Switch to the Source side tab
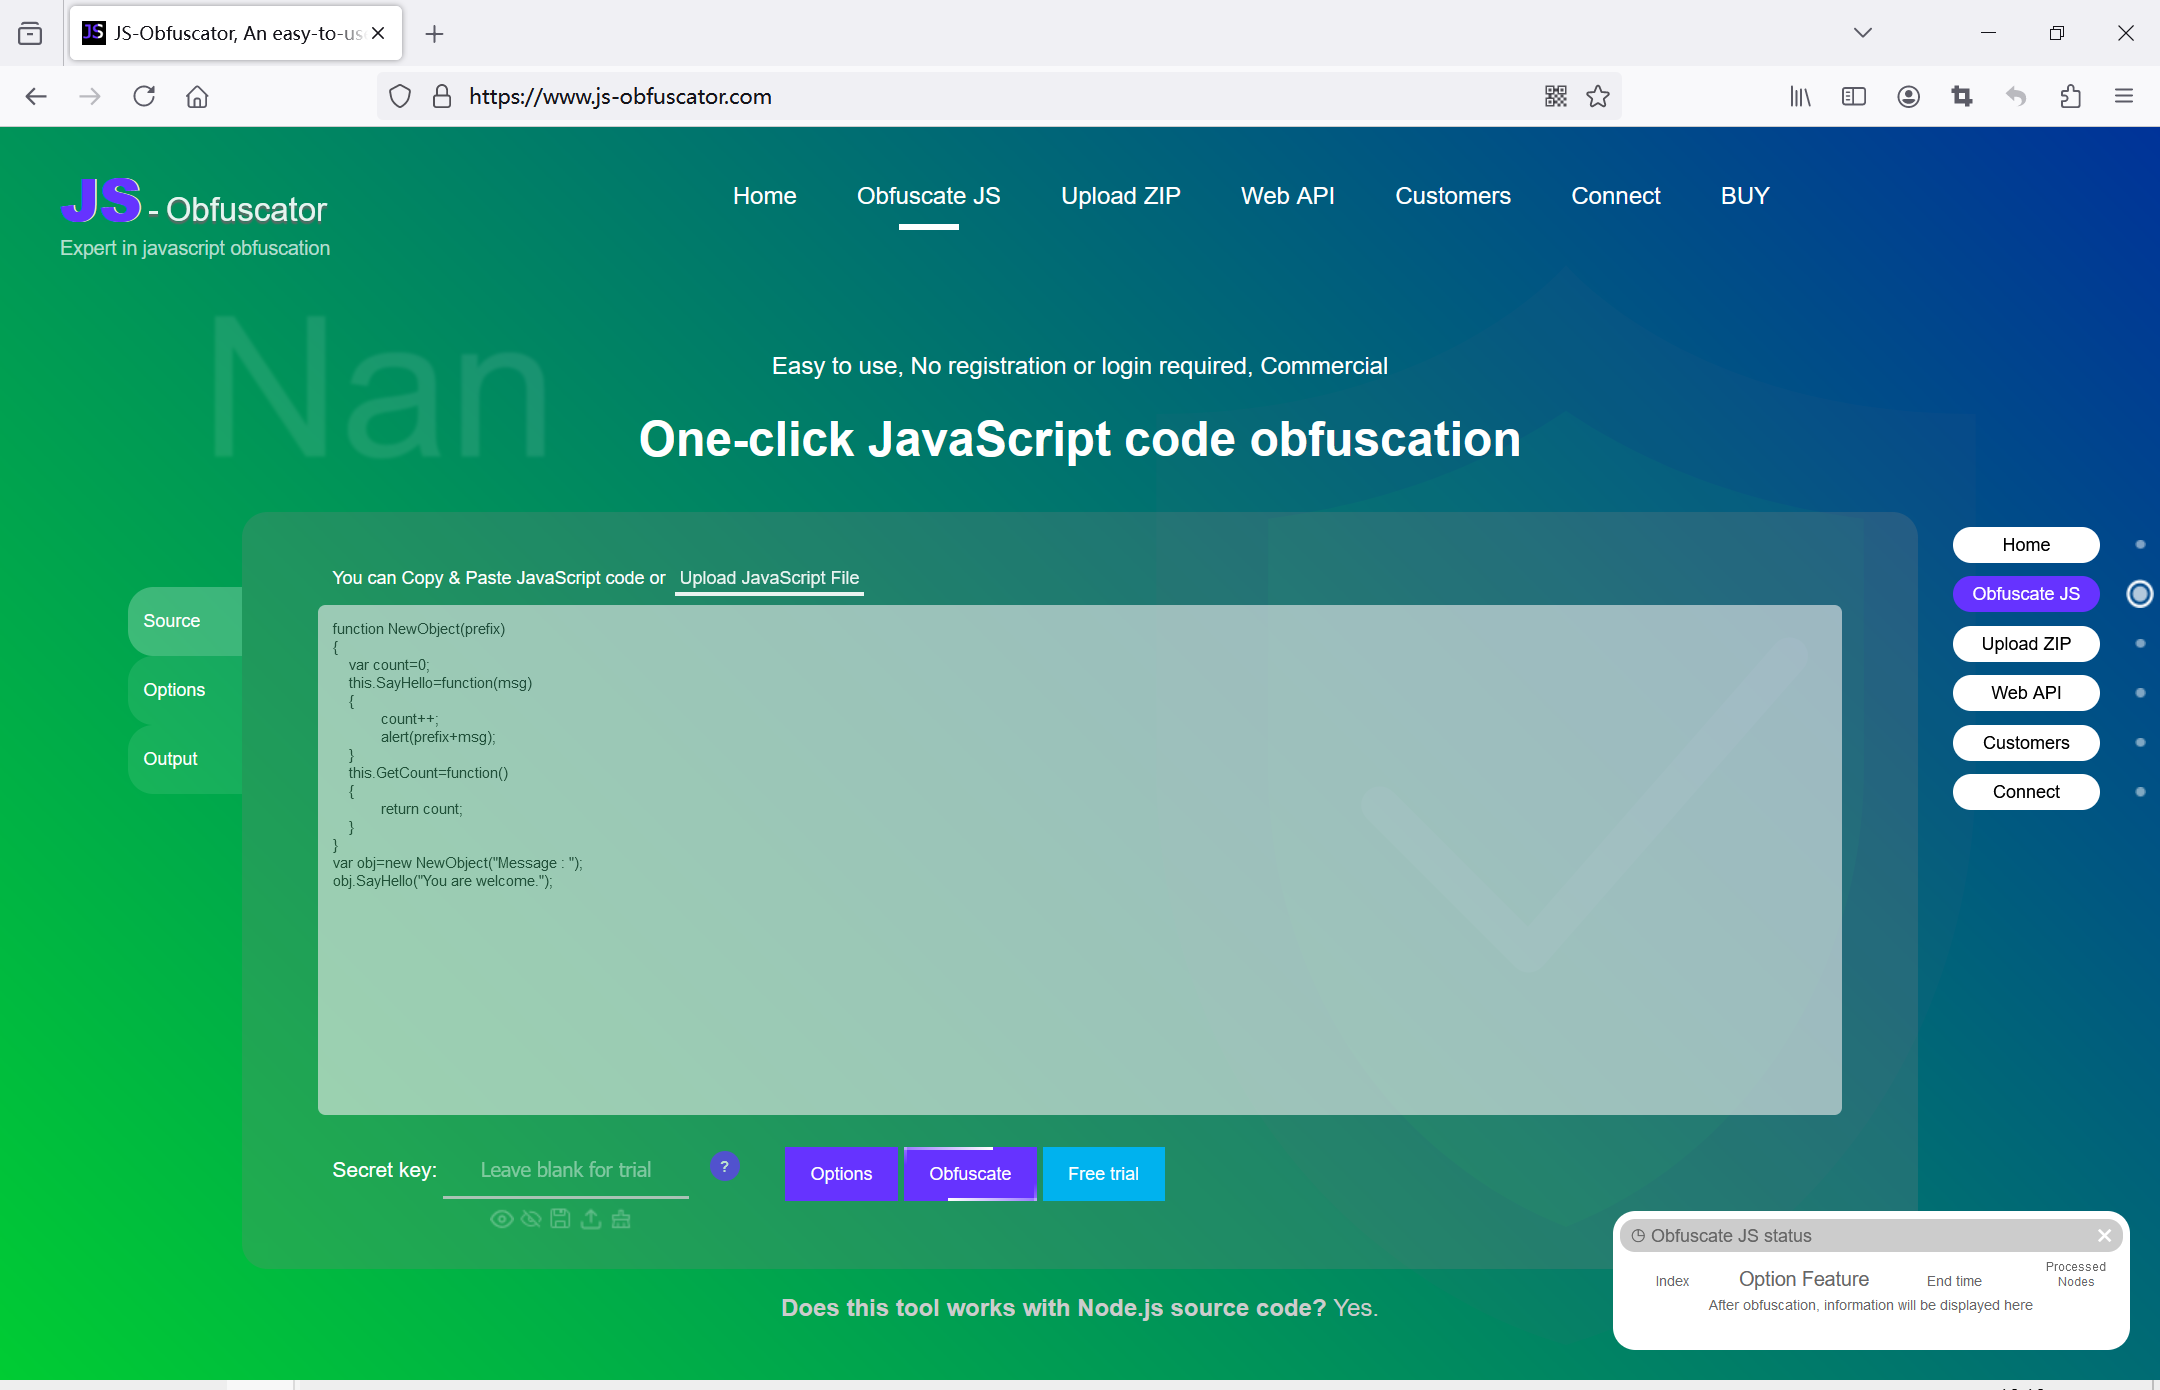 point(185,621)
